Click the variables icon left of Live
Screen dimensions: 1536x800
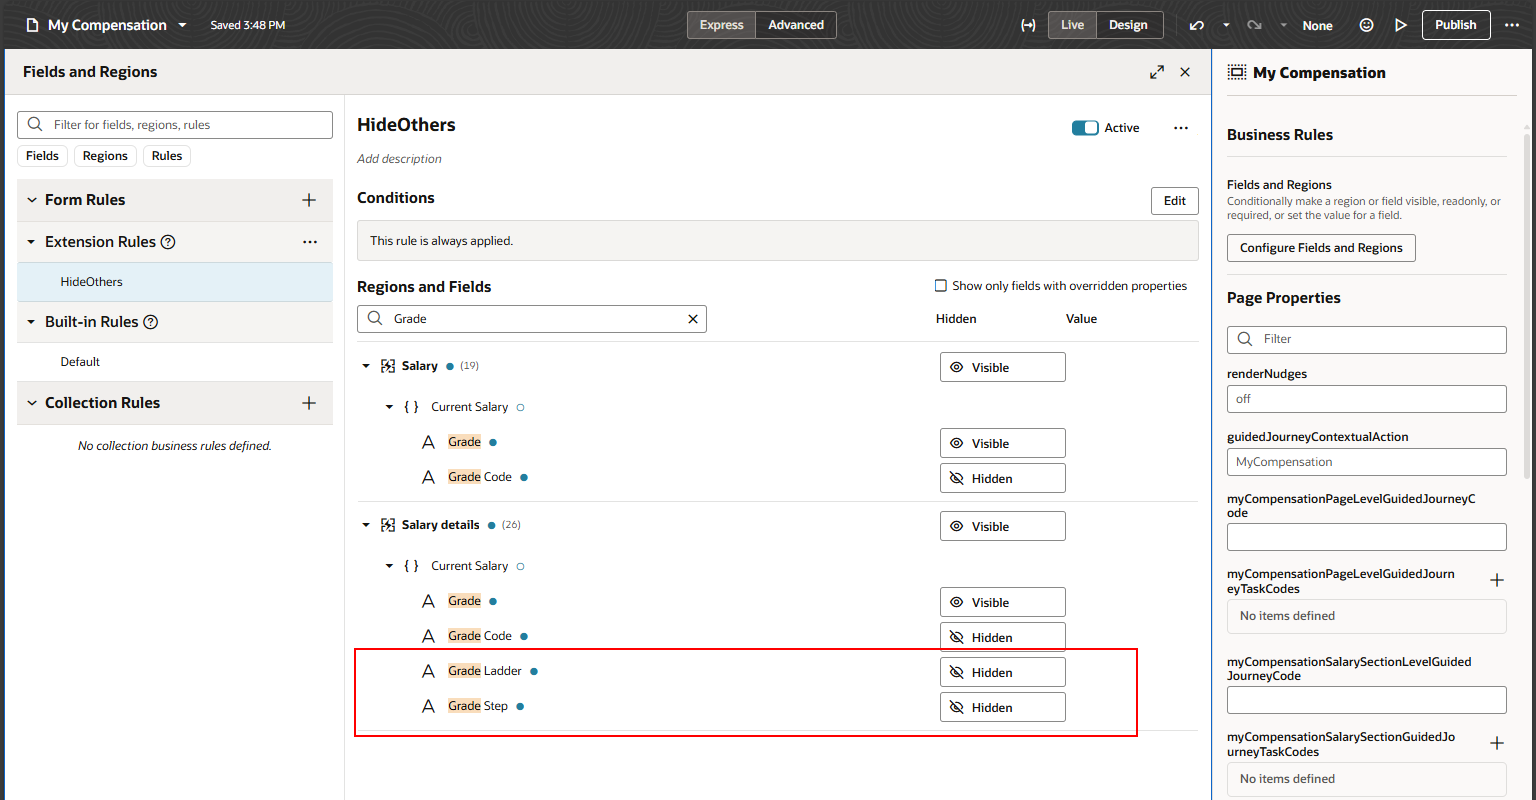pos(1027,25)
